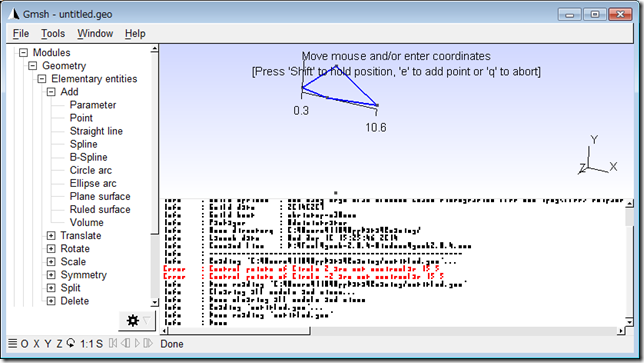
Task: Click the message log scroll up arrow
Action: tap(629, 202)
